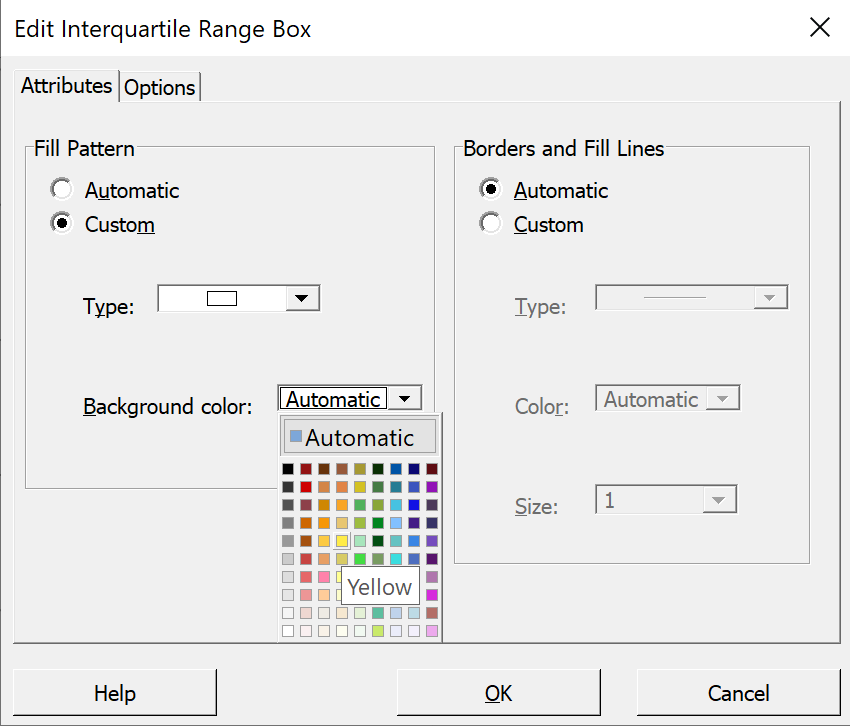Pick the black swatch at the grid's top-left

pyautogui.click(x=288, y=469)
